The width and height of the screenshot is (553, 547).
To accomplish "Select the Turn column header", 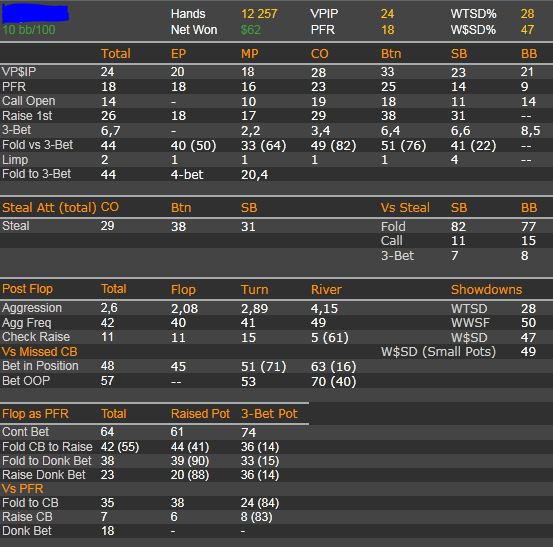I will (x=255, y=290).
